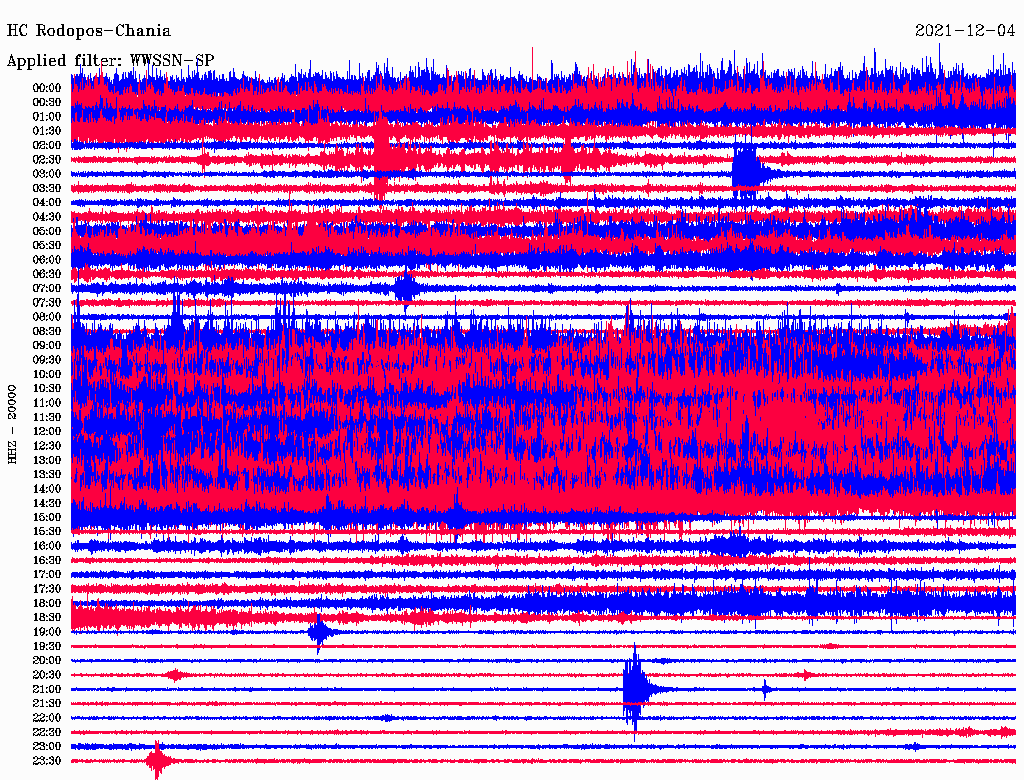Click the blue seismic burst on 03:00 trace
Screen dimensions: 1024x780
click(746, 172)
